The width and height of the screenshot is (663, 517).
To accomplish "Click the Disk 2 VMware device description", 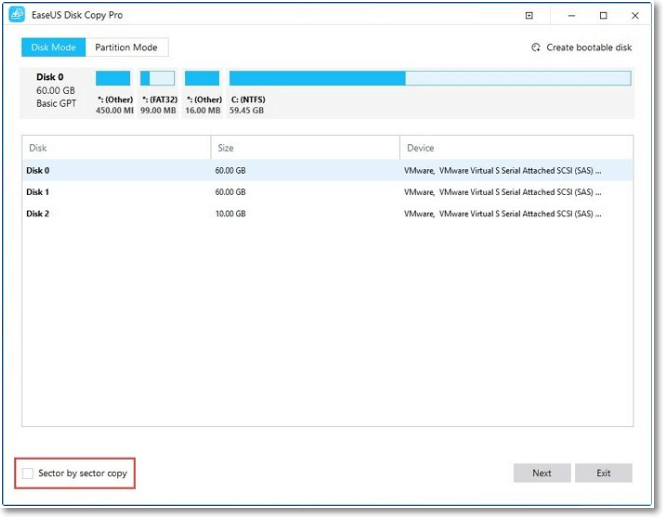I will [x=502, y=213].
